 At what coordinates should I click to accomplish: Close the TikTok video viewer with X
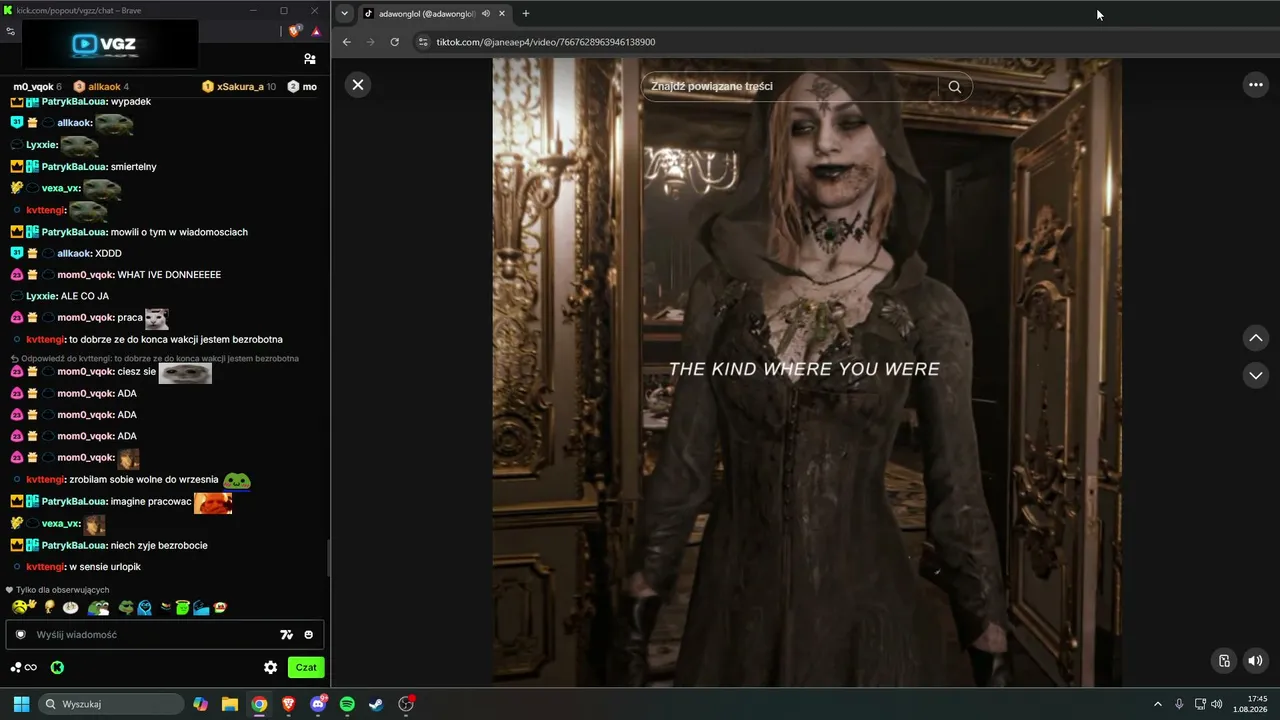pos(358,85)
